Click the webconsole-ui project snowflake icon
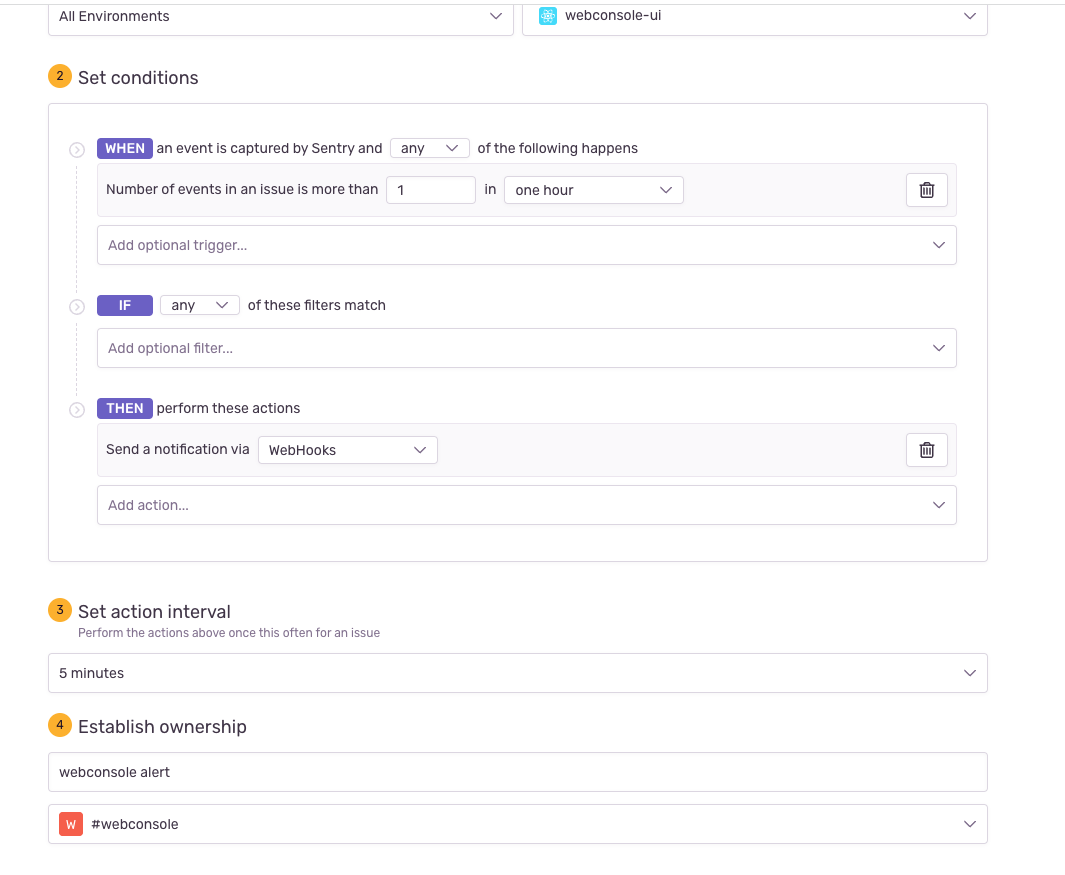 pyautogui.click(x=547, y=15)
